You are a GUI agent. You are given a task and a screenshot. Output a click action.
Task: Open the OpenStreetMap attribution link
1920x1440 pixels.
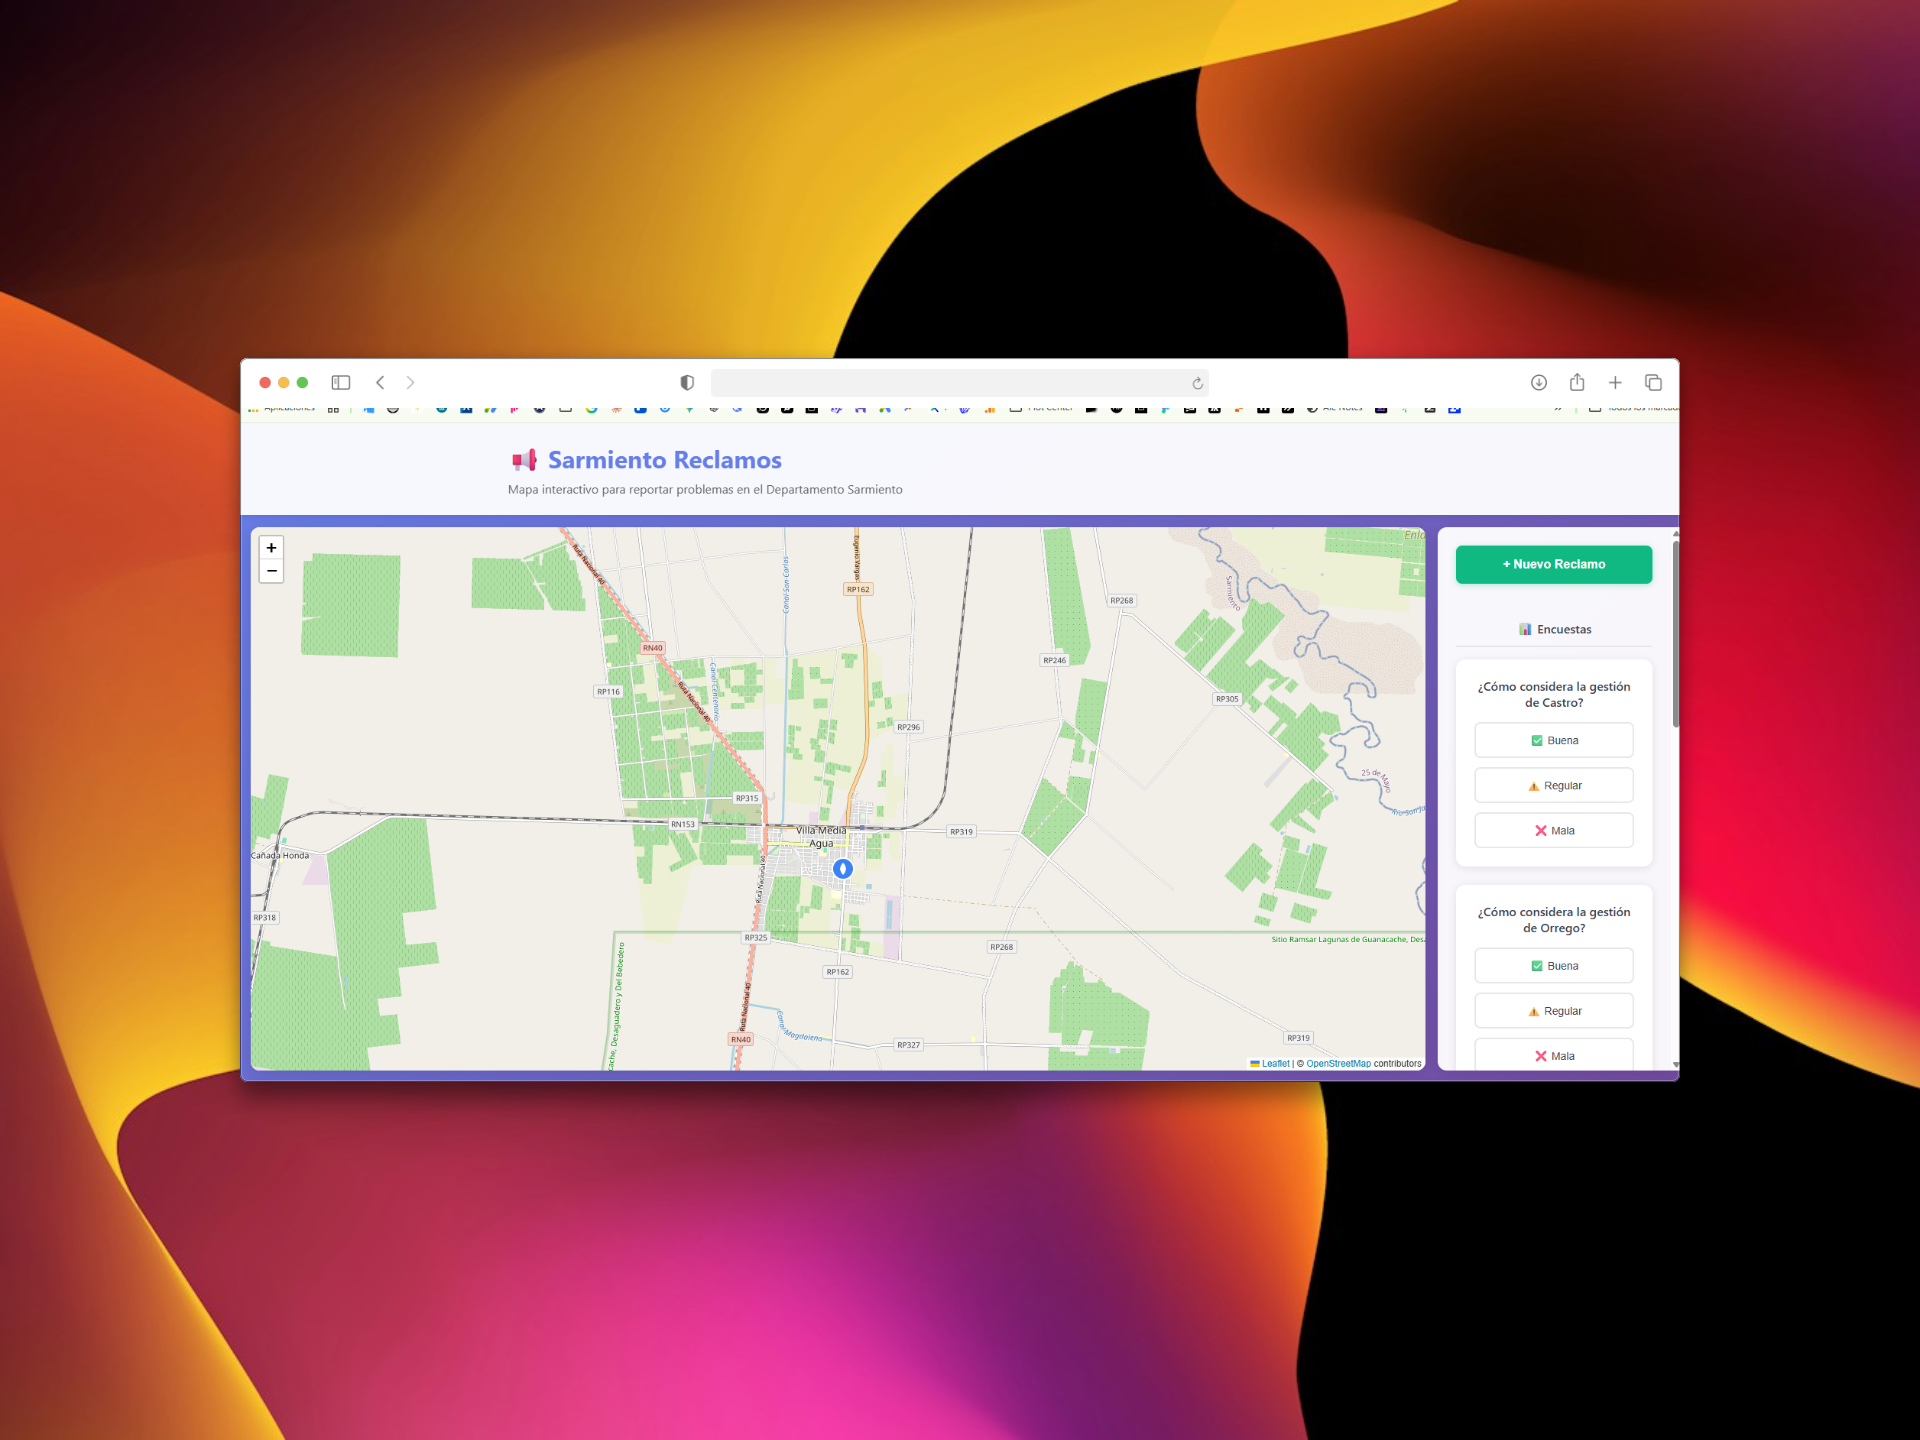(1338, 1064)
